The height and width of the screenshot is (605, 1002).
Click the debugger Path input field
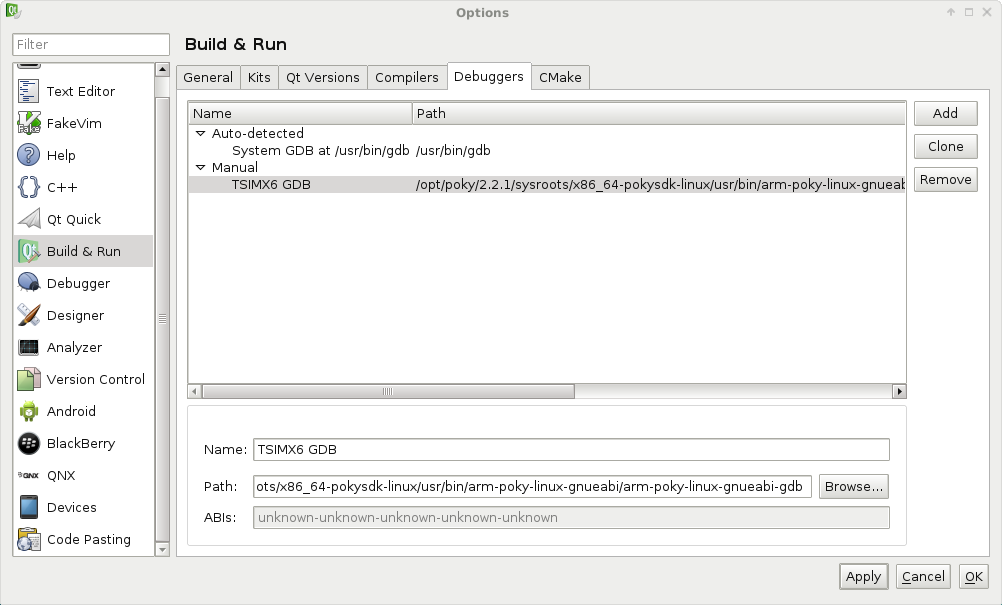pyautogui.click(x=532, y=486)
